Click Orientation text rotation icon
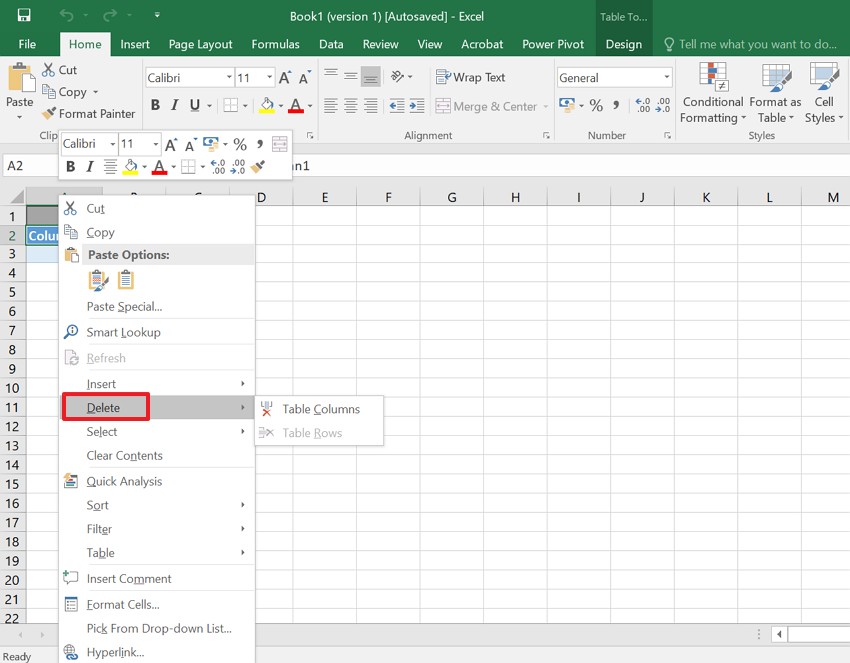850x663 pixels. tap(397, 76)
